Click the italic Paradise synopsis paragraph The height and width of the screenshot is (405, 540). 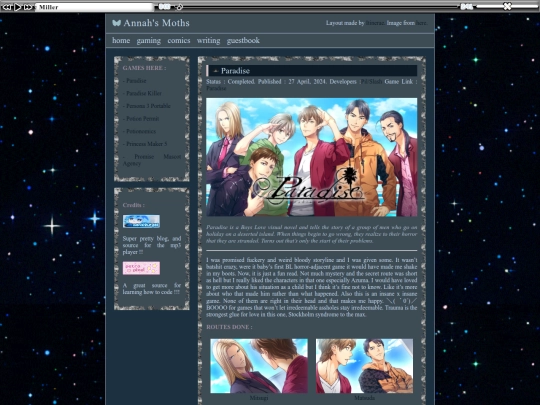312,234
